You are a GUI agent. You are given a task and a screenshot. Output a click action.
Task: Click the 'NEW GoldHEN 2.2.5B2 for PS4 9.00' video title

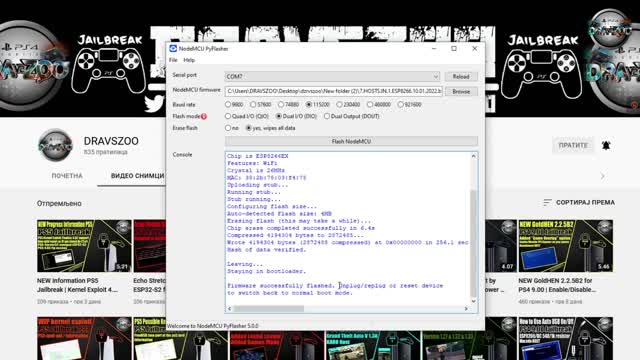coord(557,285)
